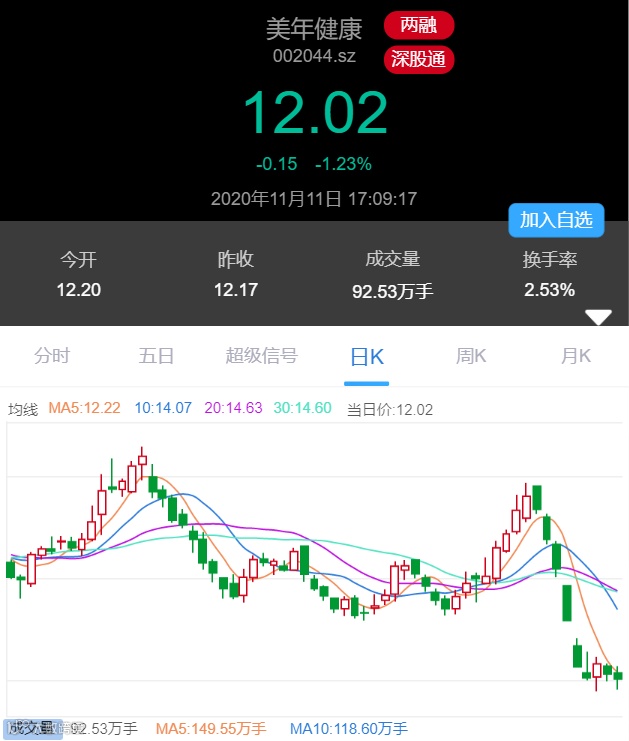Tap the large green gap-down candlestick

click(567, 603)
